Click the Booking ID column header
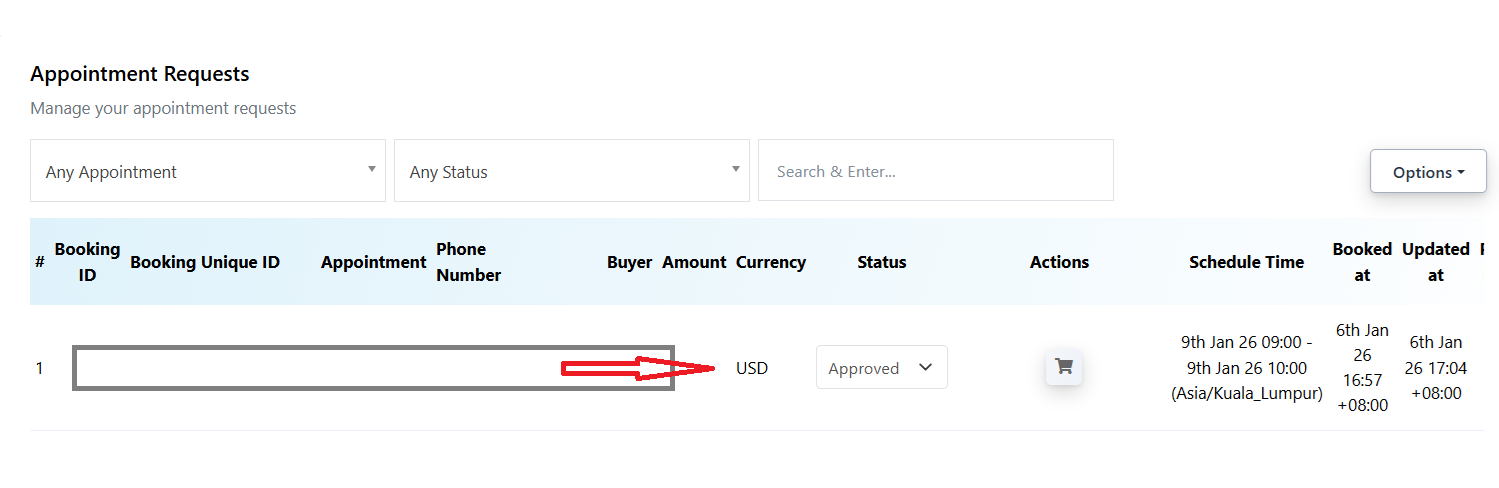This screenshot has width=1499, height=488. 87,262
